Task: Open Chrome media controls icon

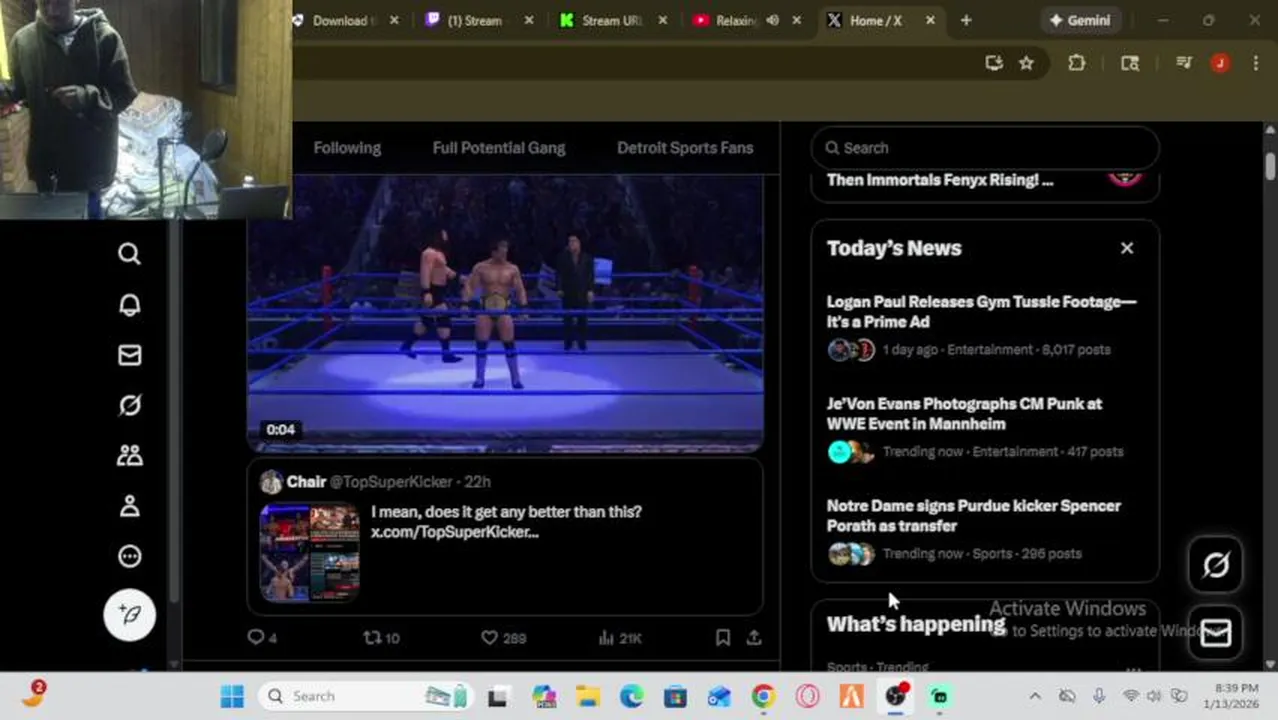Action: (1184, 63)
